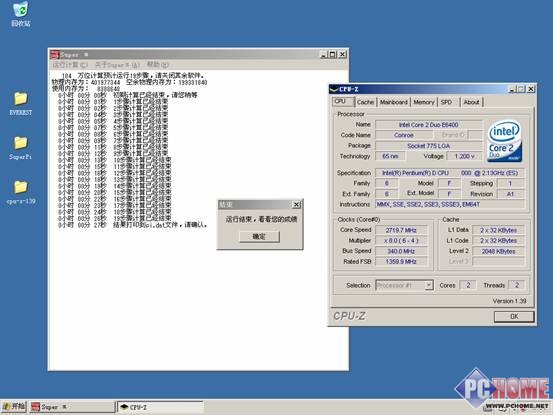Switch to the Mainboard tab in CPU-Z
The image size is (553, 415).
tap(394, 102)
